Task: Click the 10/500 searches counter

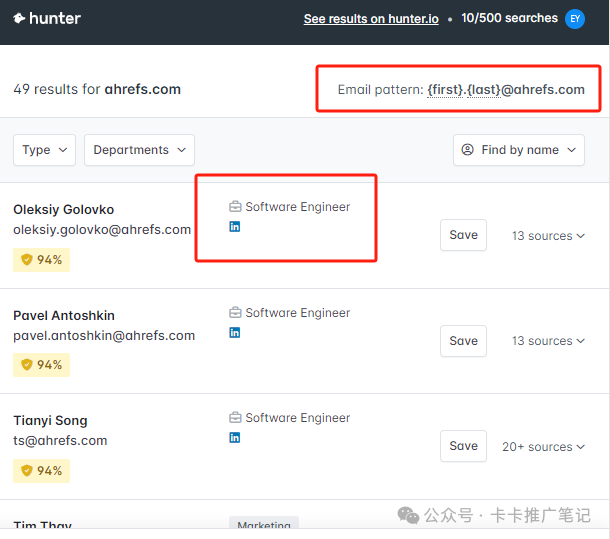Action: point(509,18)
